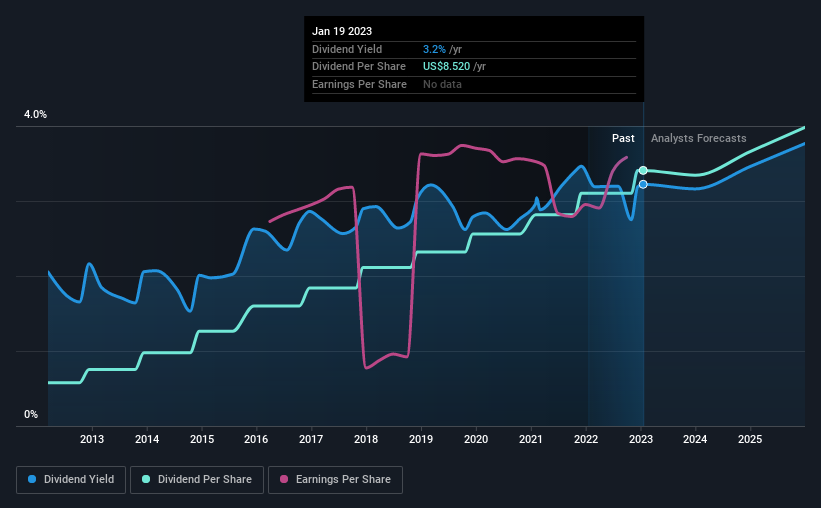Click the US$8.520 dividend per share value
The image size is (821, 508).
[446, 67]
